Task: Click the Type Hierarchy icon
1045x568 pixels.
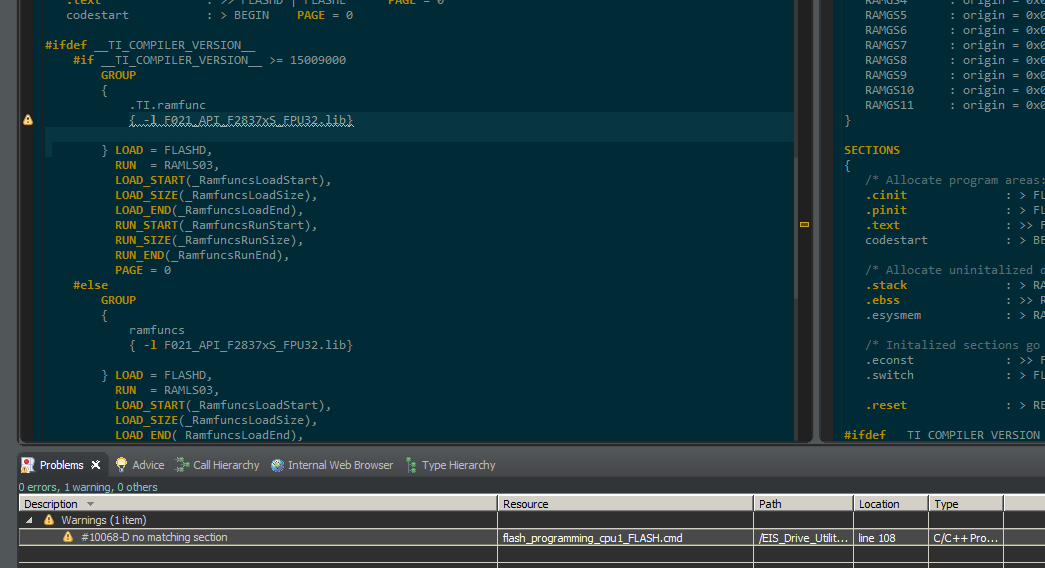Action: pyautogui.click(x=411, y=465)
